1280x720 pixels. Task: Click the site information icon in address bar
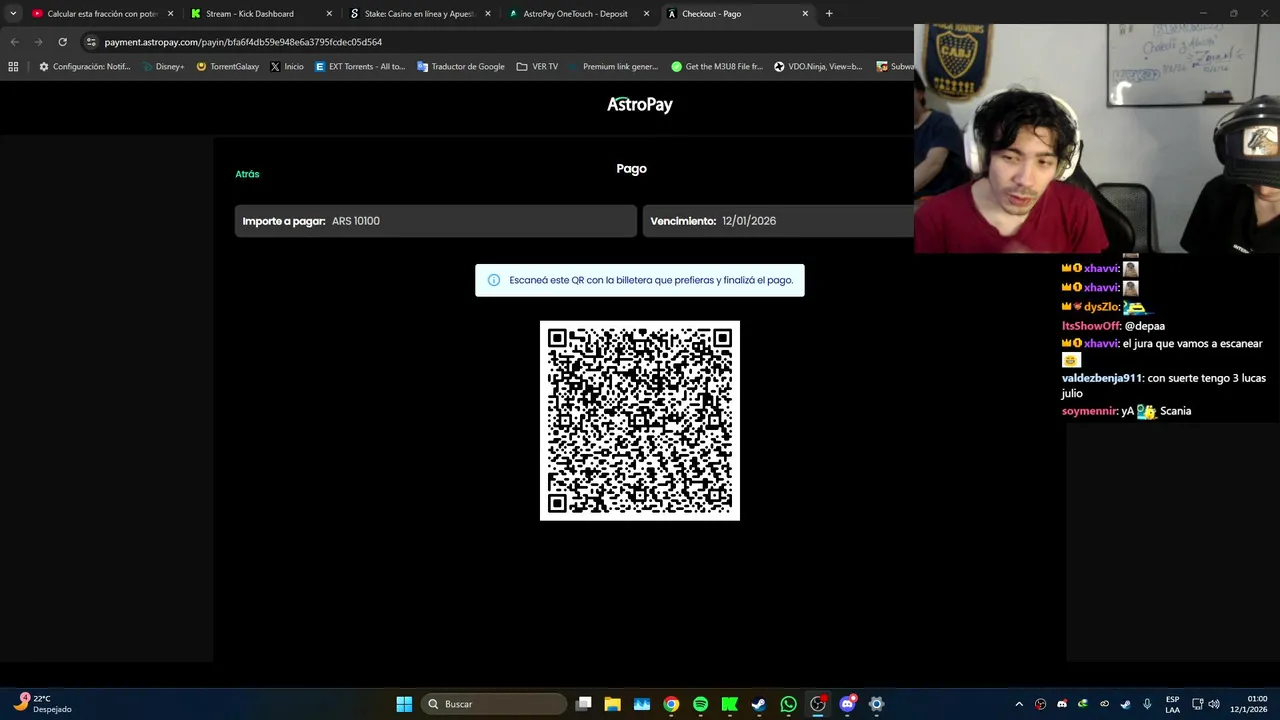coord(91,42)
